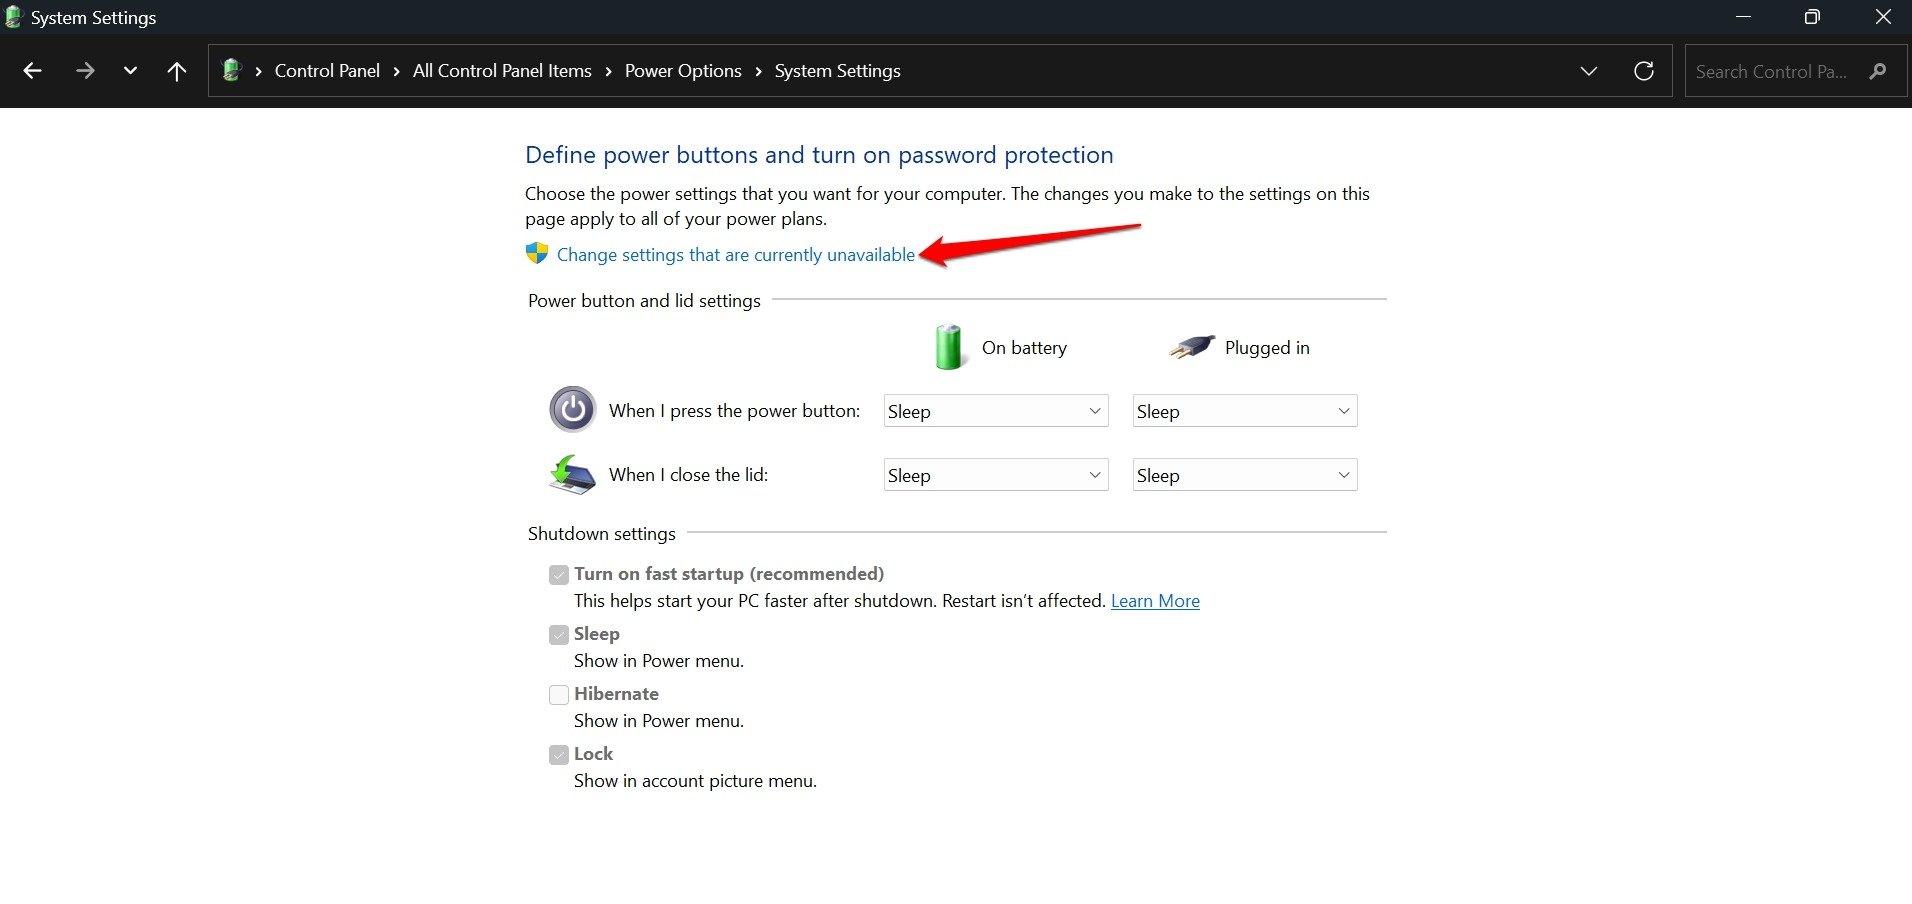This screenshot has height=904, width=1912.
Task: Expand chevron after All Control Panel Items
Action: (608, 71)
